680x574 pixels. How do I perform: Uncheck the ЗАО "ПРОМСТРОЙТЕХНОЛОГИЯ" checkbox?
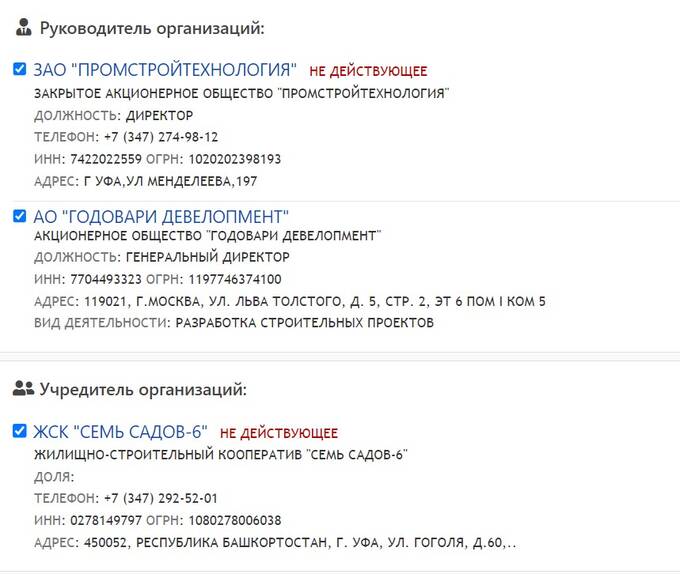click(20, 69)
